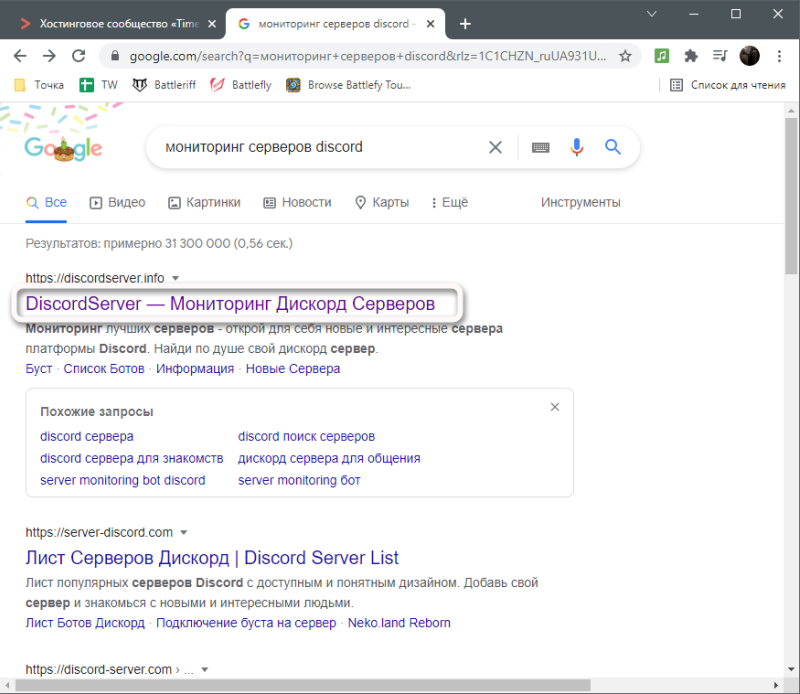Search discord сервера для знакомств
This screenshot has width=800, height=694.
click(132, 459)
